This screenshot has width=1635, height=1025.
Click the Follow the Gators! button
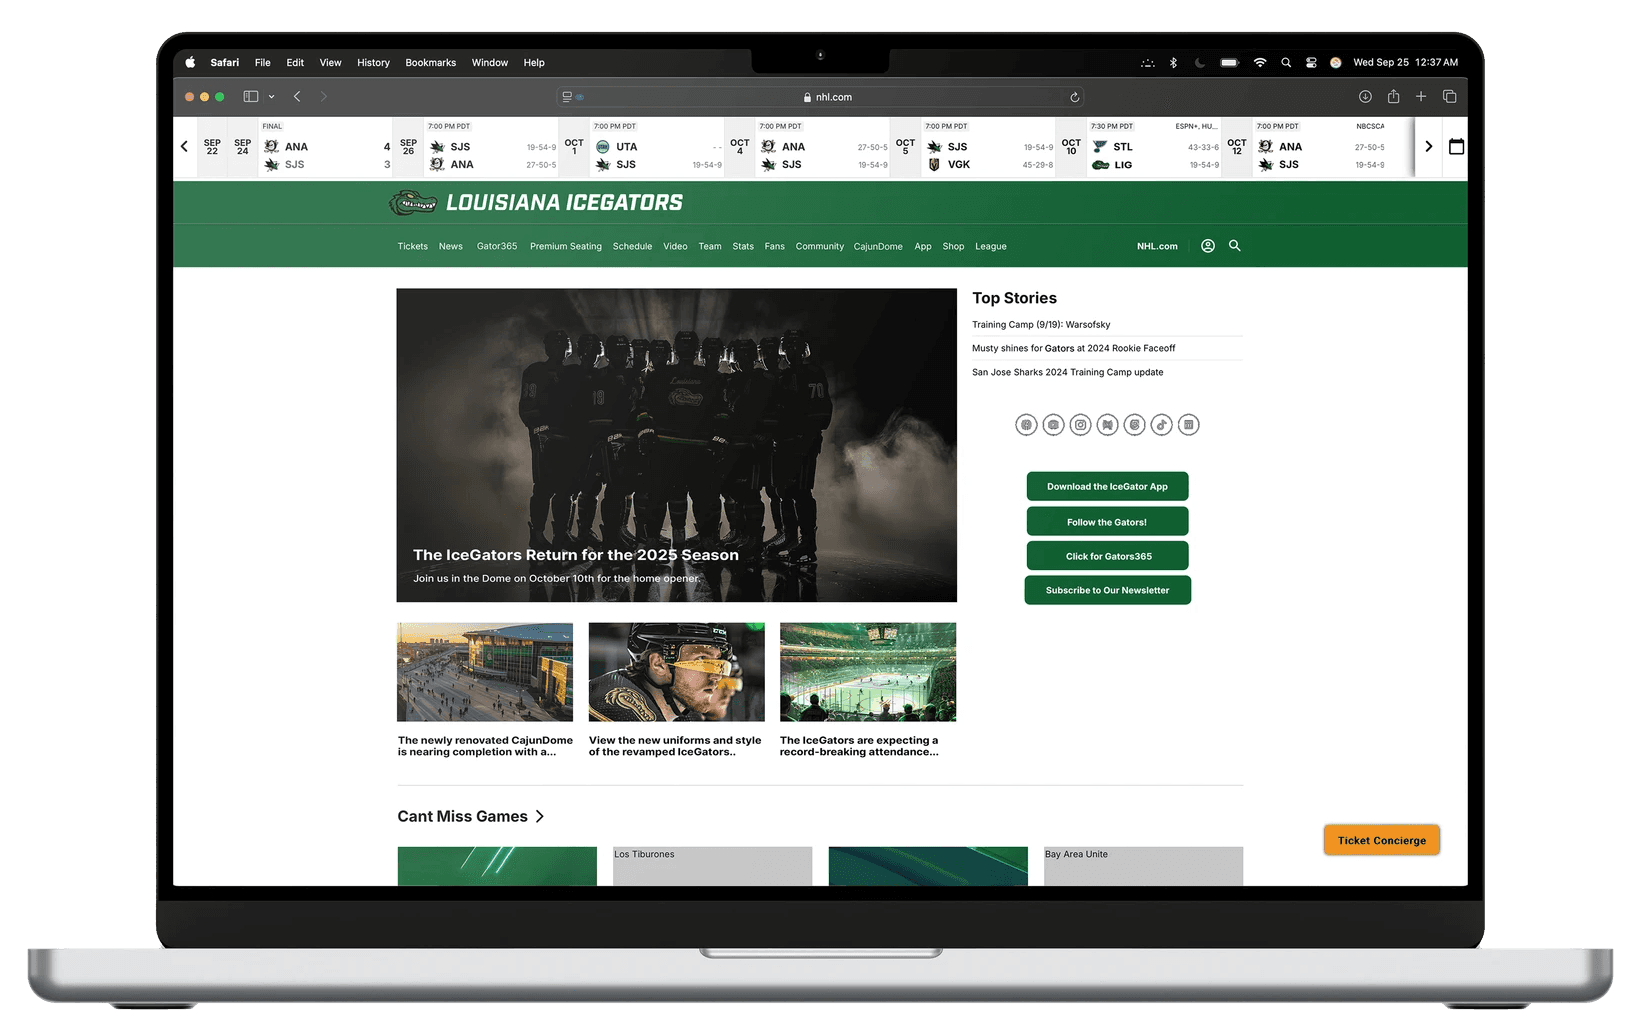(1107, 522)
